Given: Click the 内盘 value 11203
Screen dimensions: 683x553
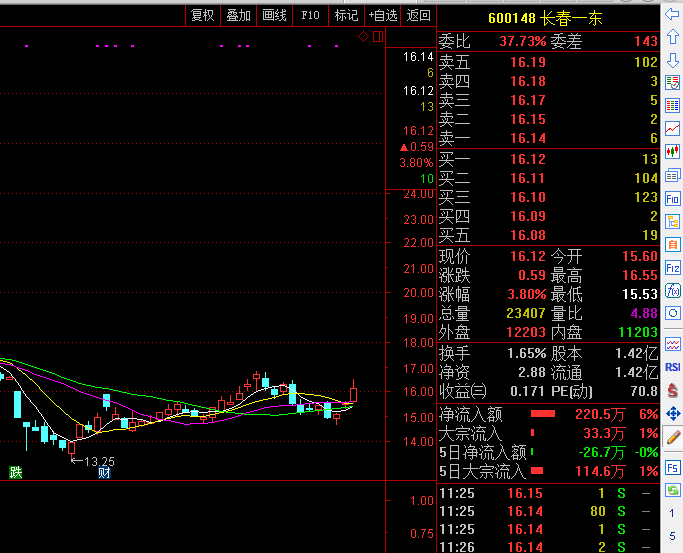Looking at the screenshot, I should [638, 333].
